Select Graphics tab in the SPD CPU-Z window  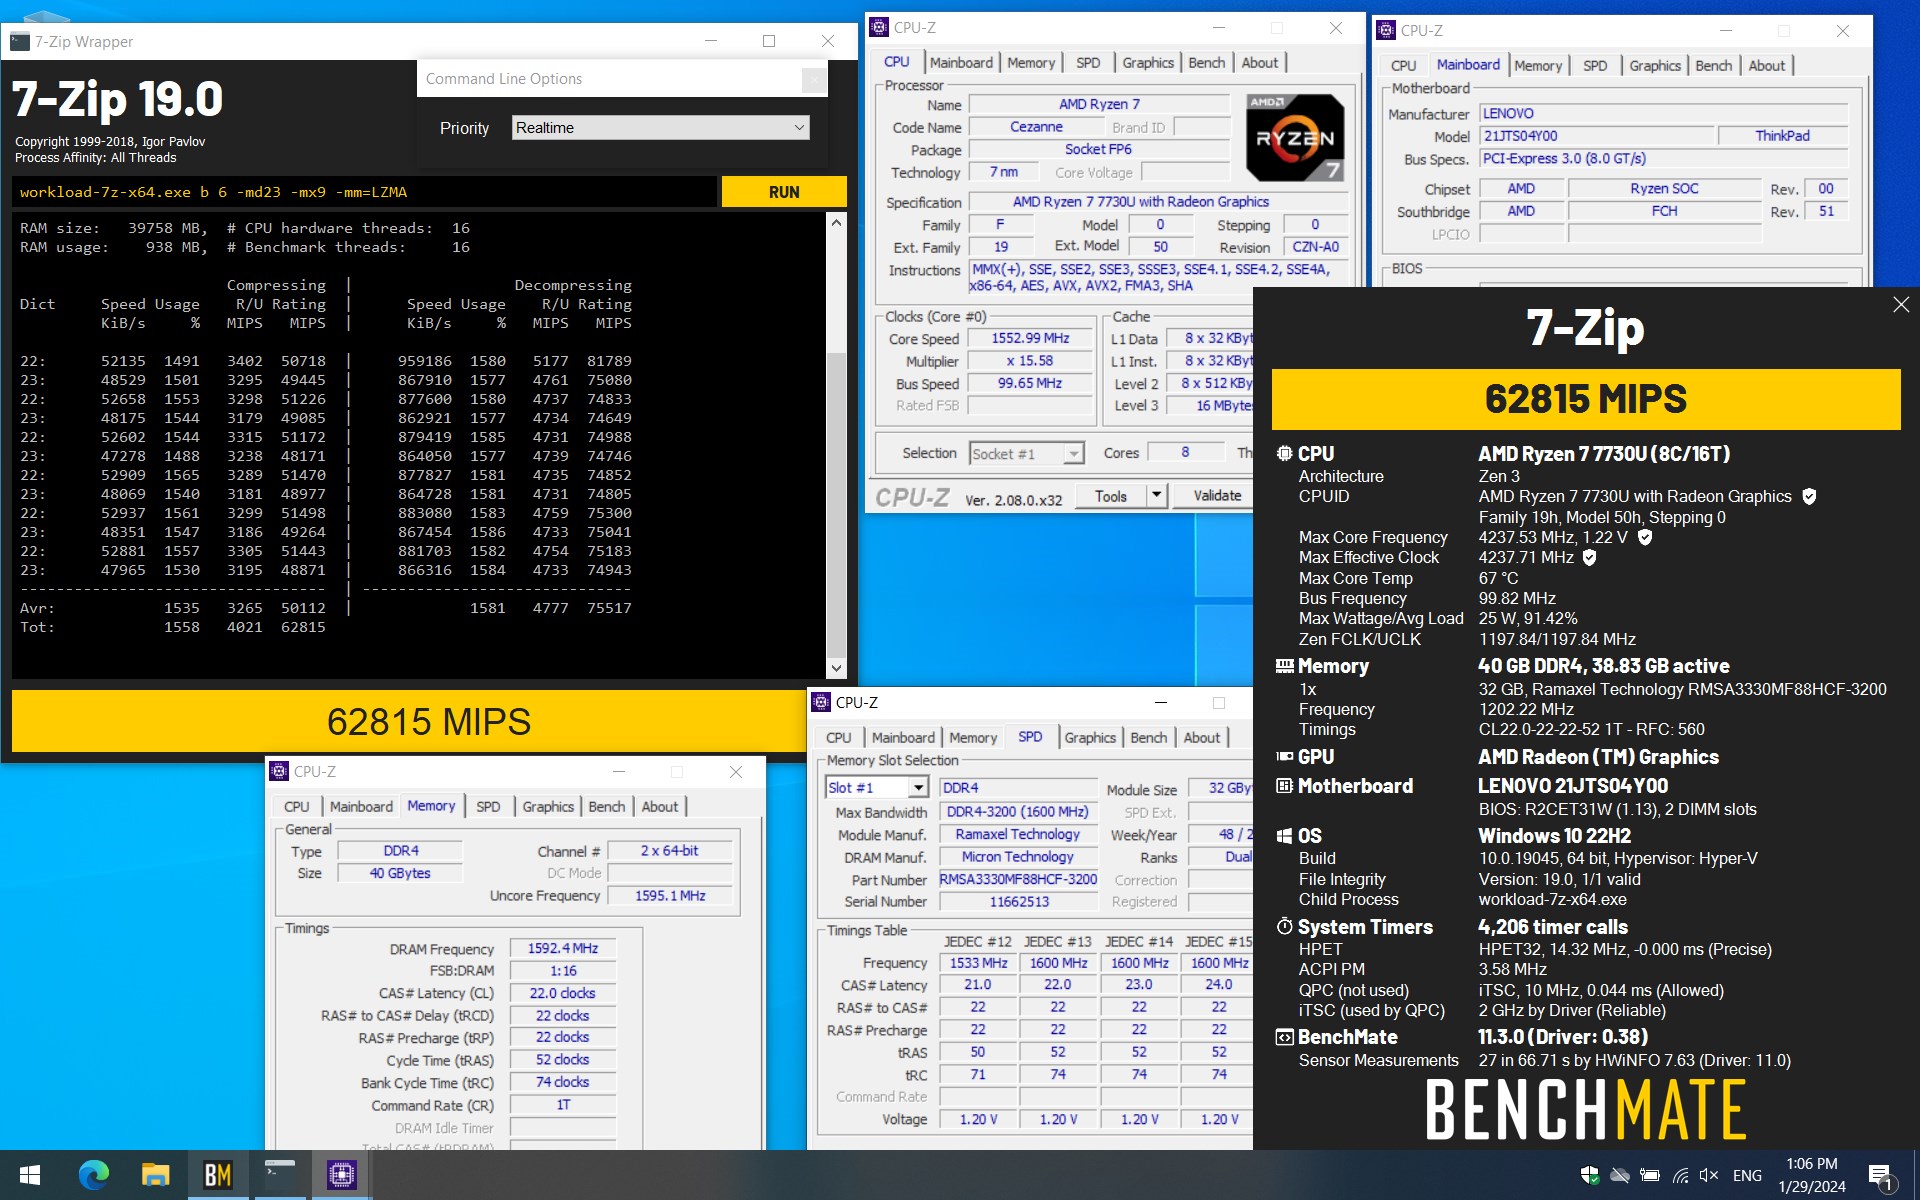pos(1089,737)
